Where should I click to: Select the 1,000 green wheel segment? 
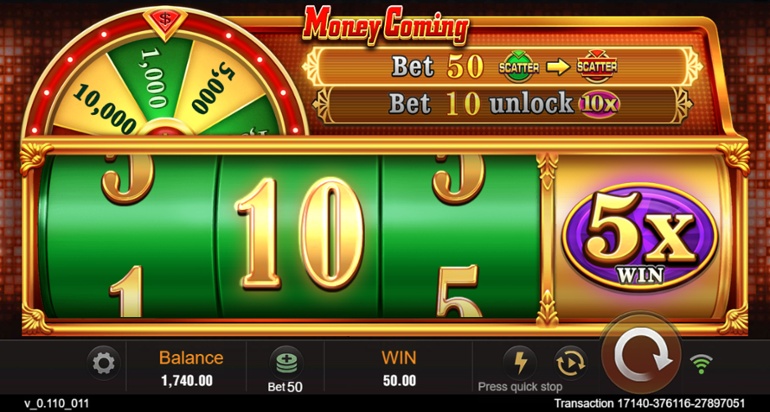(x=154, y=78)
